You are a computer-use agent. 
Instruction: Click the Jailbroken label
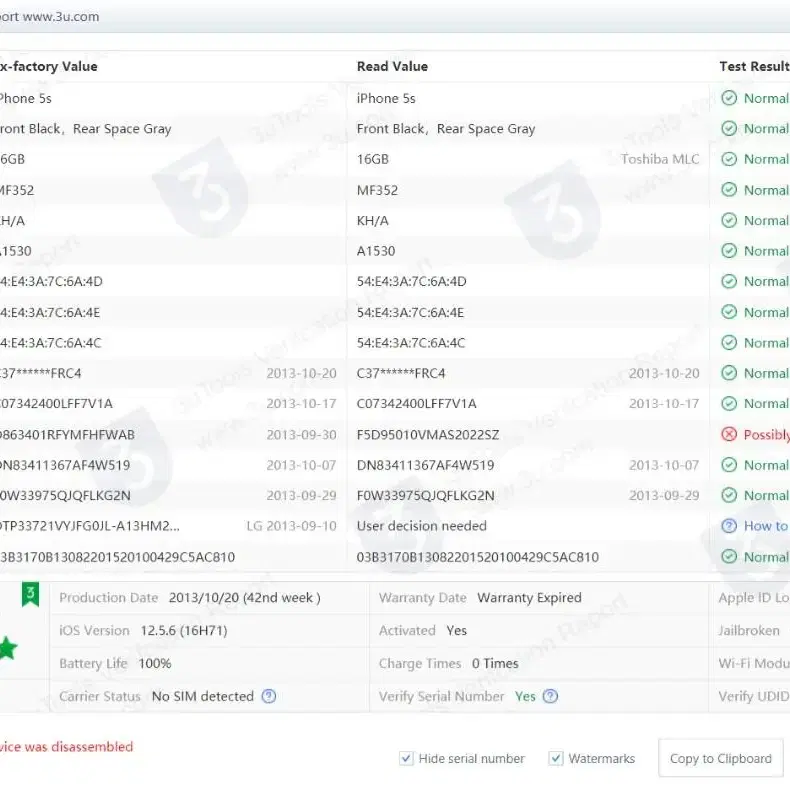pyautogui.click(x=749, y=631)
